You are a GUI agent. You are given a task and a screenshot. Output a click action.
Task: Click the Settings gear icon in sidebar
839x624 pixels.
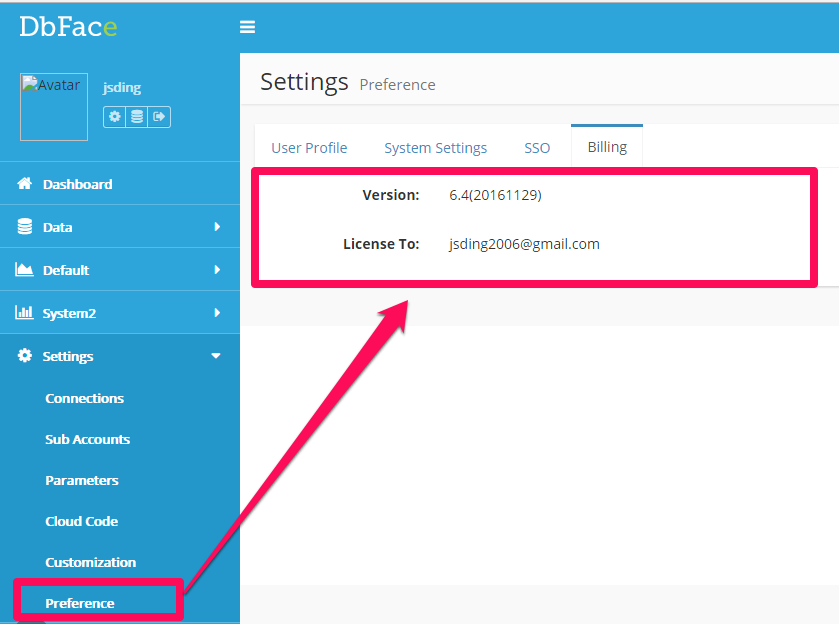point(25,355)
